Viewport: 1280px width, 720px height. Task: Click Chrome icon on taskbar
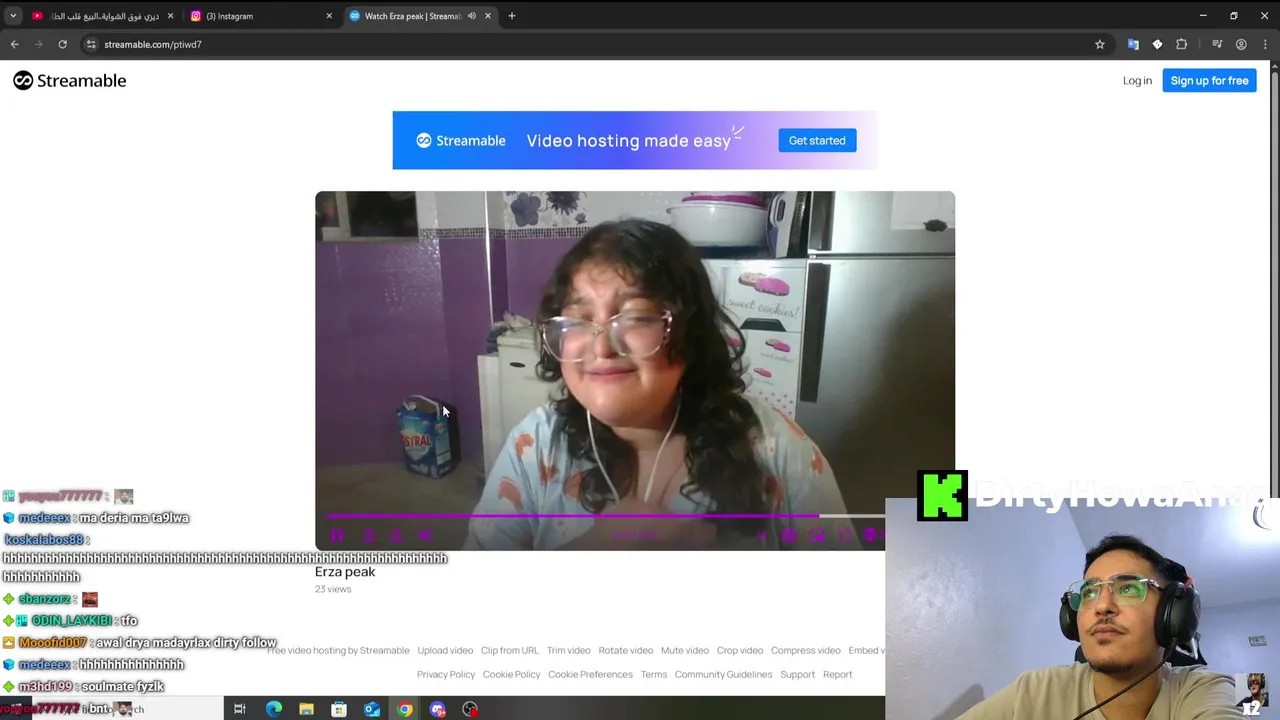pyautogui.click(x=405, y=709)
